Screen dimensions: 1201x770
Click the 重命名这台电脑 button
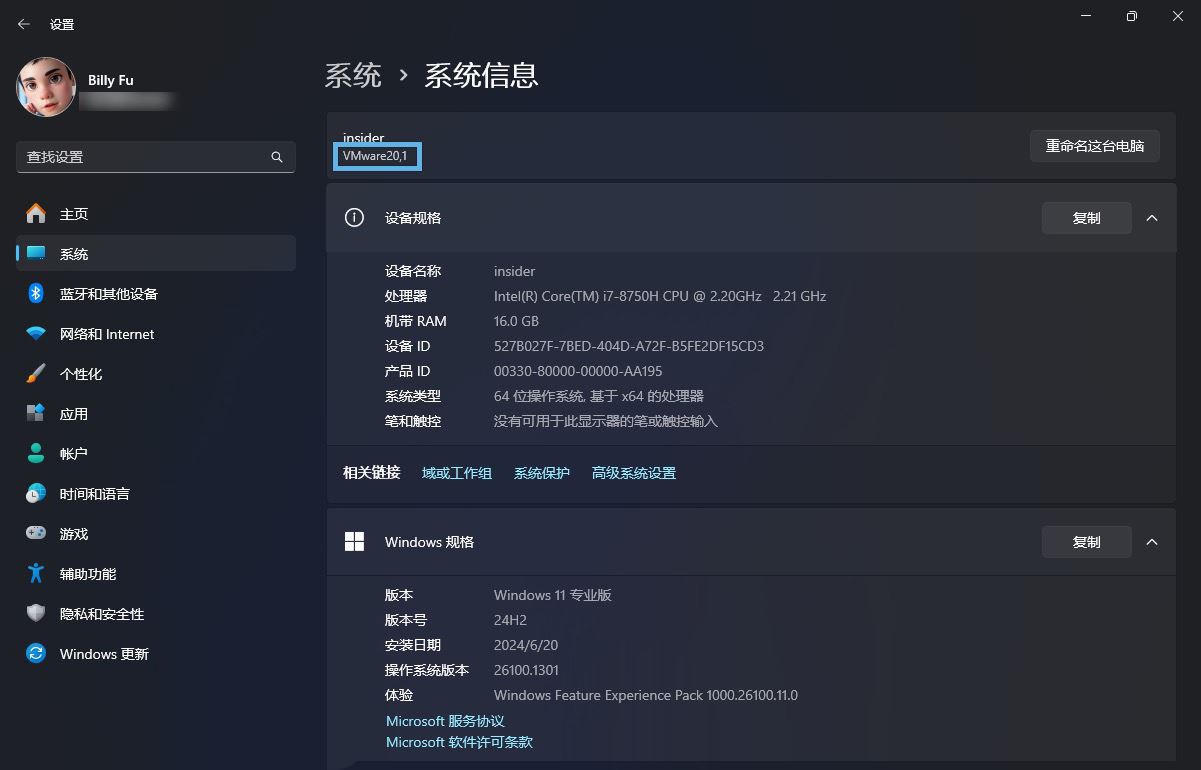pos(1094,145)
